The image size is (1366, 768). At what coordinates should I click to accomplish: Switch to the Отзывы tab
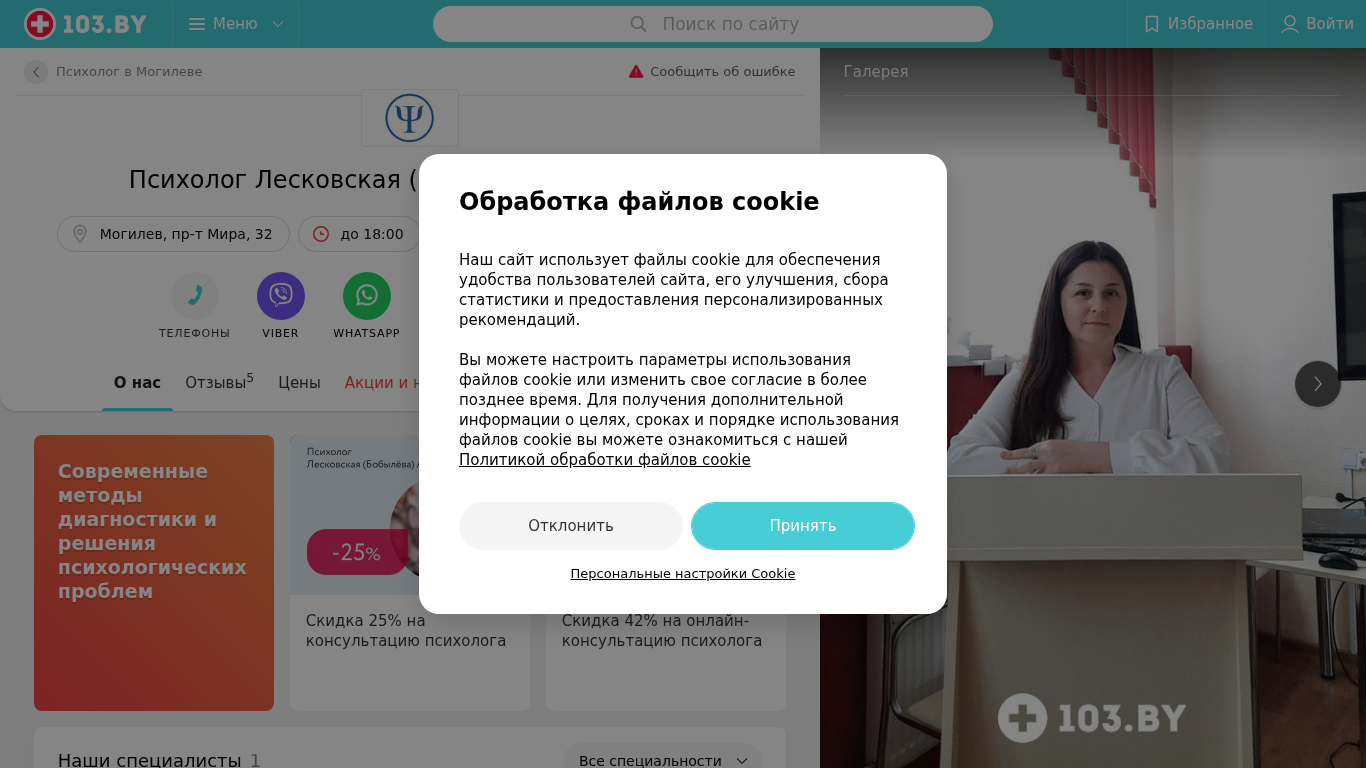click(219, 382)
